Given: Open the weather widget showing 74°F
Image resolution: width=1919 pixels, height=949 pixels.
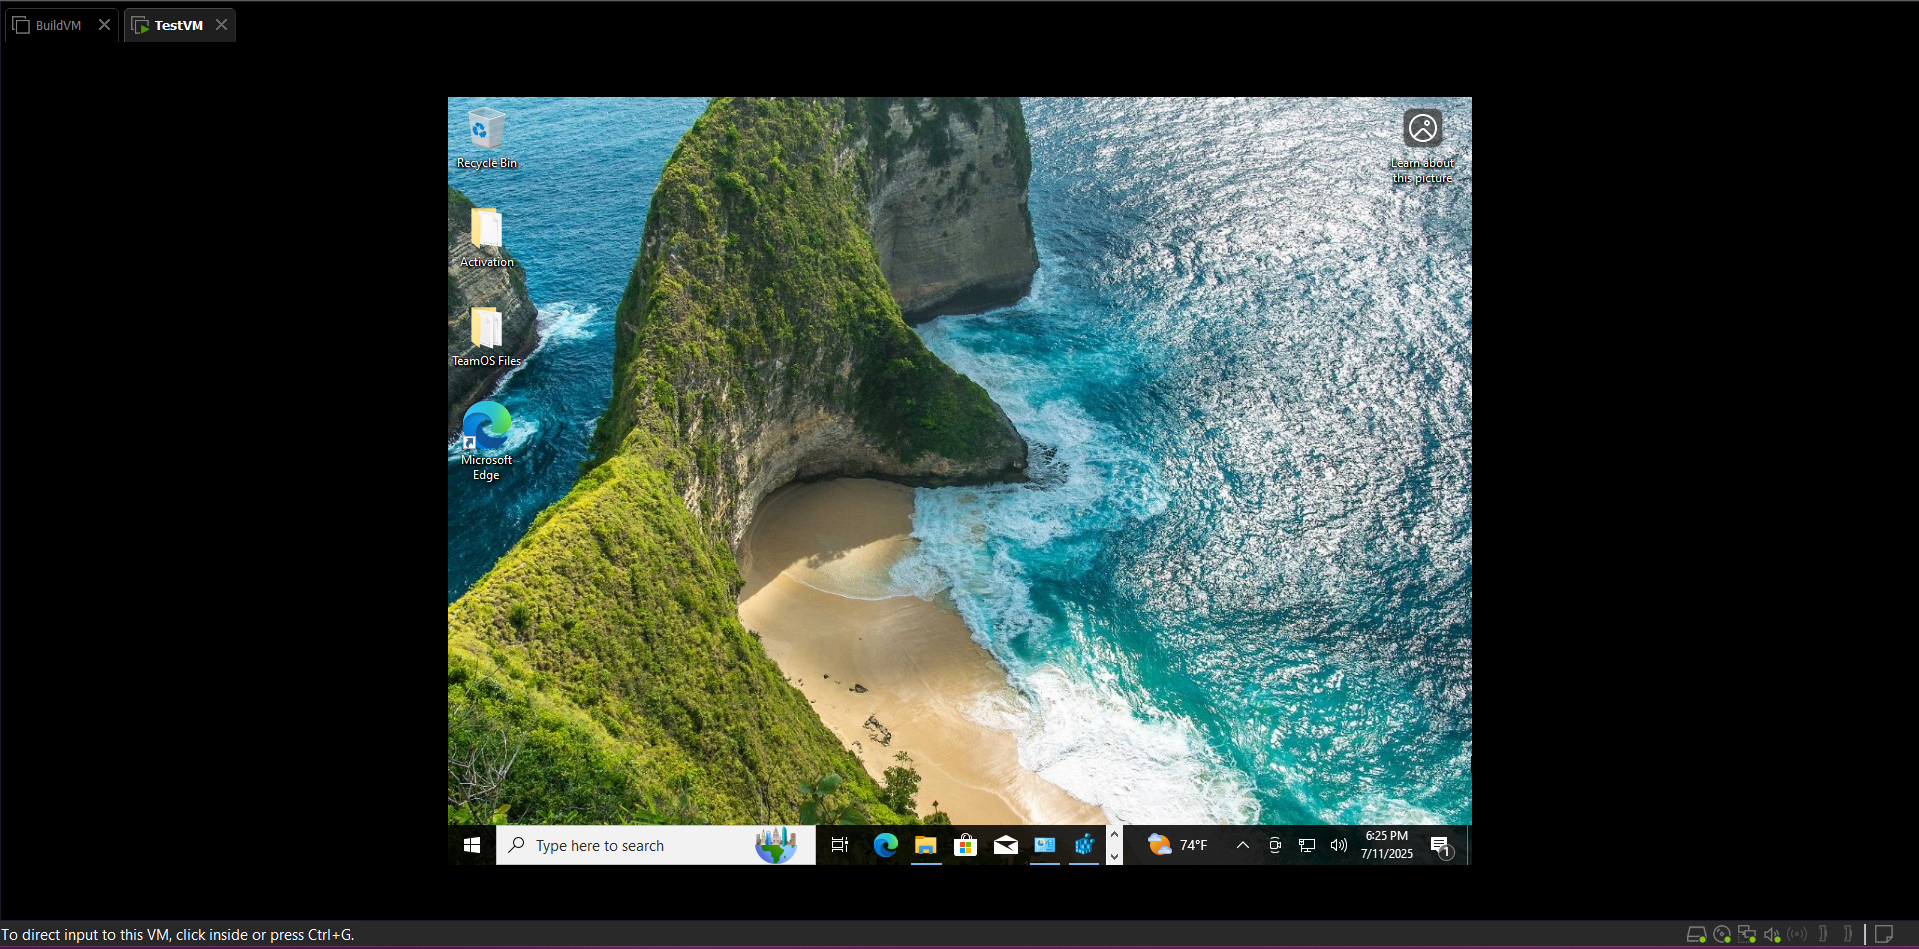Looking at the screenshot, I should pyautogui.click(x=1177, y=846).
